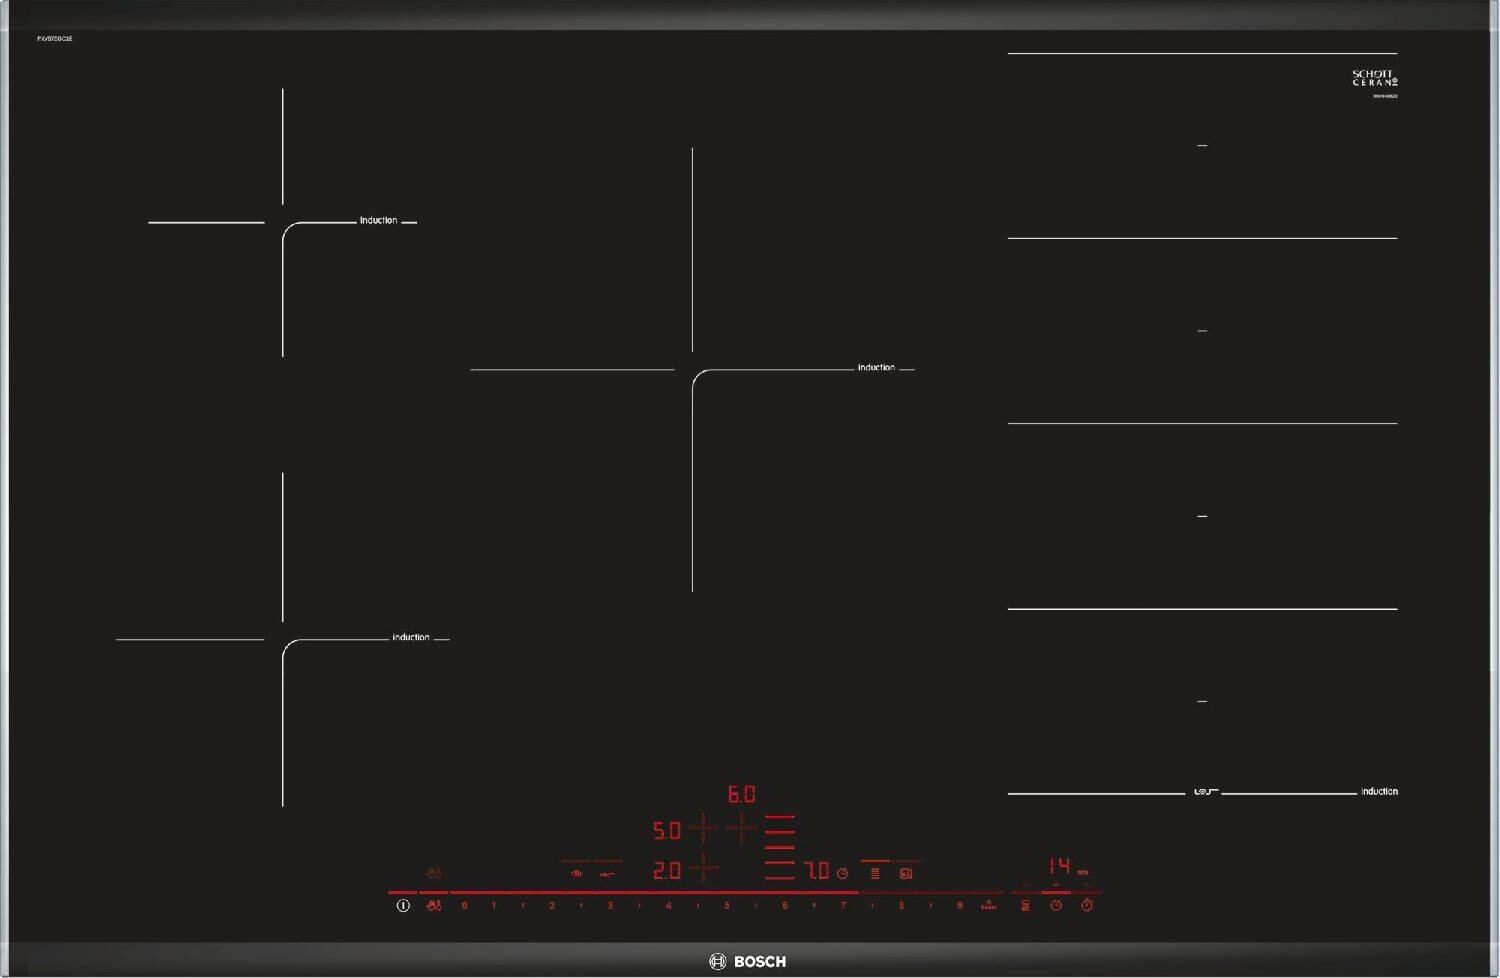The image size is (1500, 978).
Task: Set power level to 0 on the scale
Action: (464, 905)
